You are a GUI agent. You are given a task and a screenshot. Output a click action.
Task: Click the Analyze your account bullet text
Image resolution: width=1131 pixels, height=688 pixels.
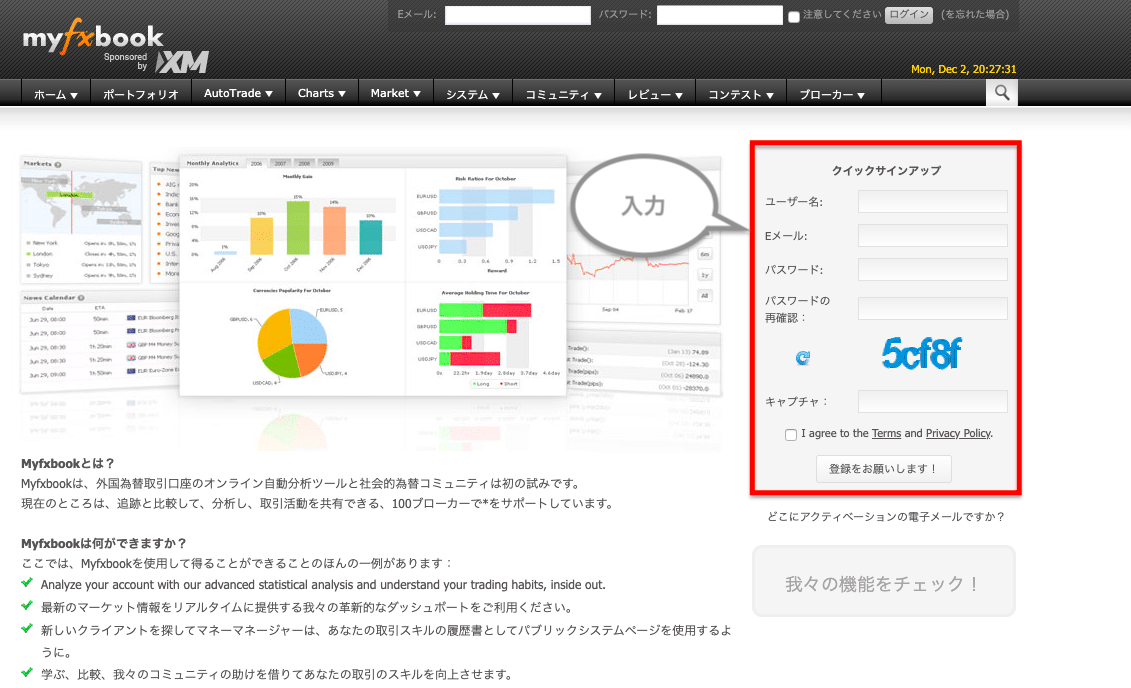tap(323, 585)
